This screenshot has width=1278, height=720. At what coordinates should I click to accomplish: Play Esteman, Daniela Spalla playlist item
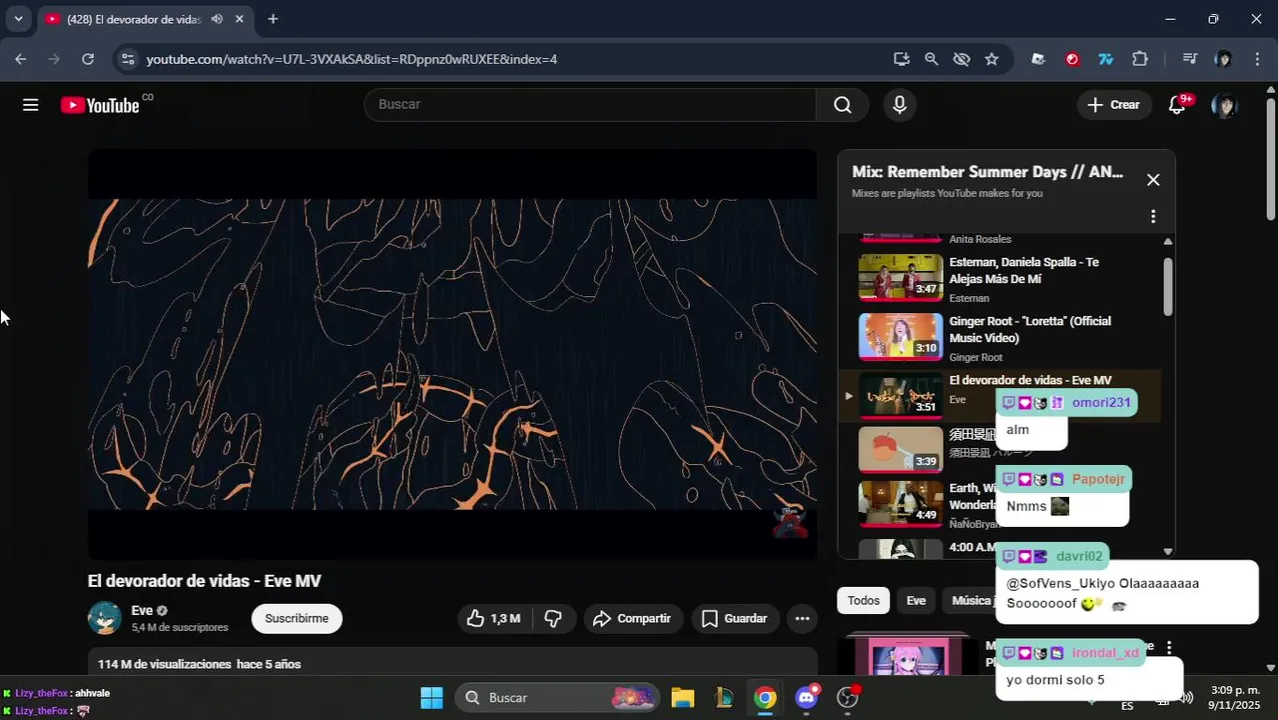[1000, 278]
